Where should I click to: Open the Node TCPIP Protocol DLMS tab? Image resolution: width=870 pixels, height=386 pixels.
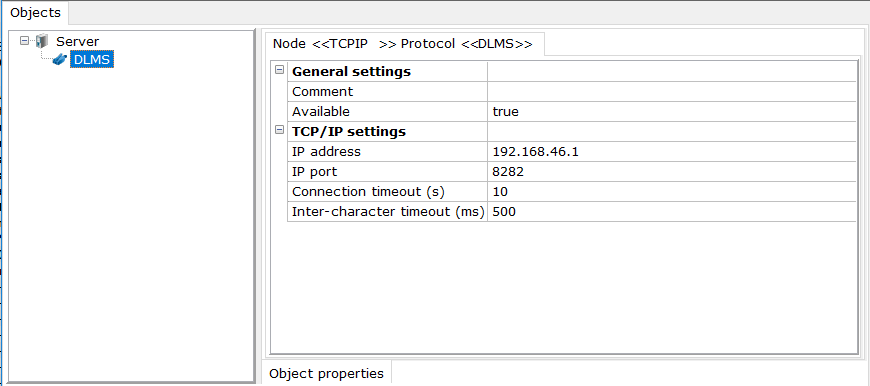(402, 44)
